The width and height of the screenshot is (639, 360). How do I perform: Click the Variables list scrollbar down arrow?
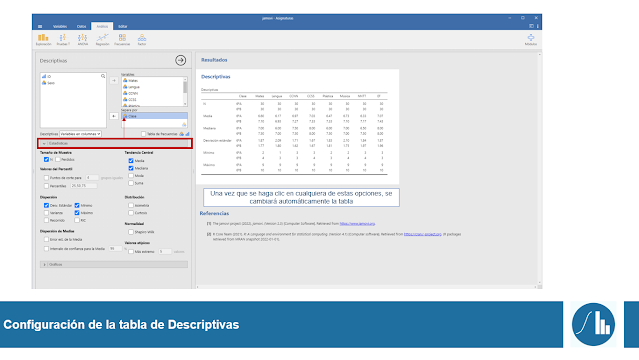click(x=185, y=104)
